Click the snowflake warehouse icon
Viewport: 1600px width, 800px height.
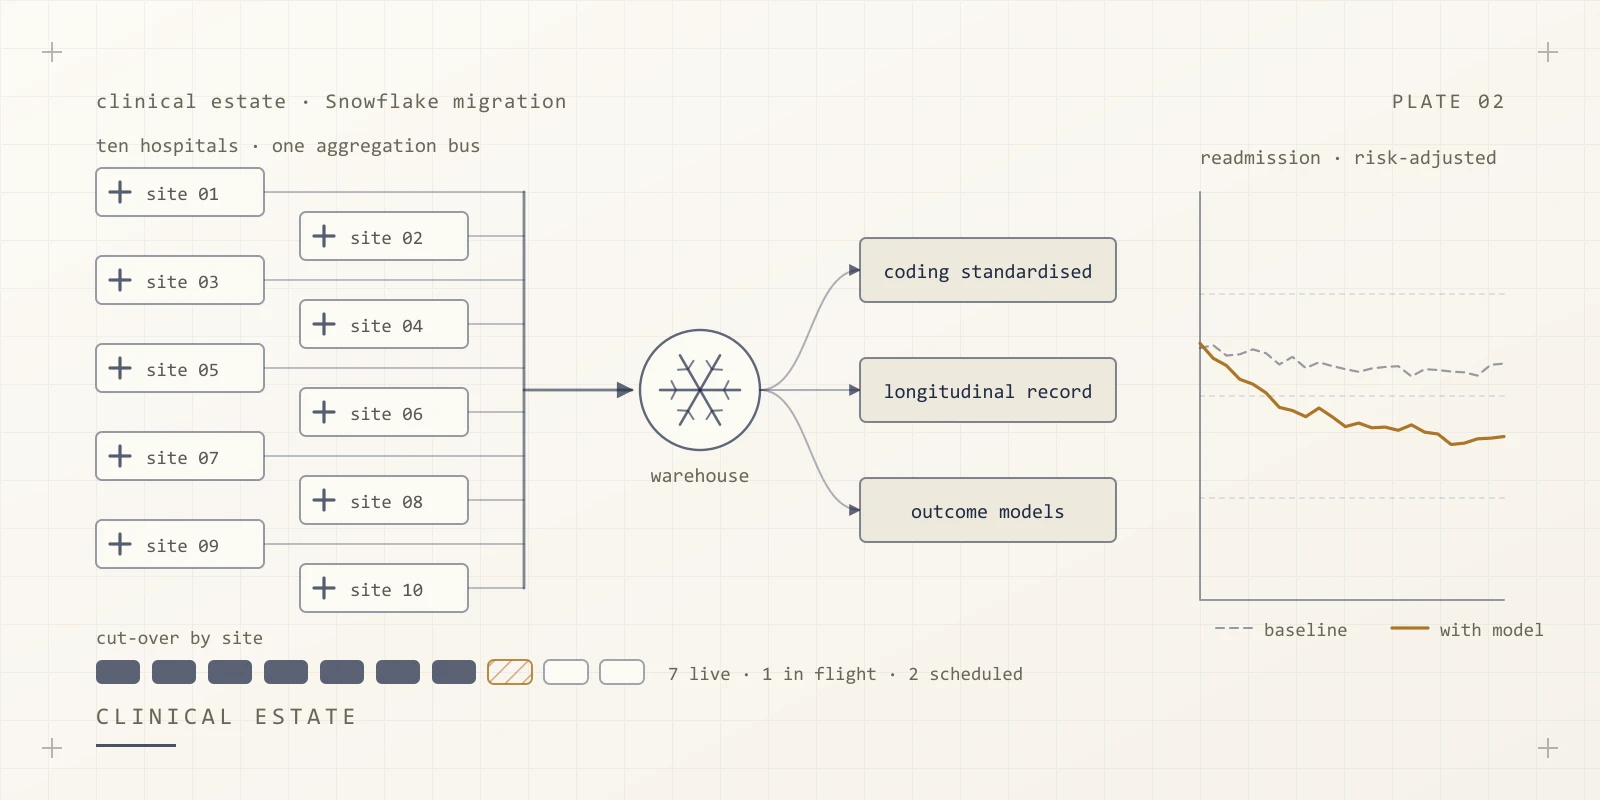[x=700, y=390]
